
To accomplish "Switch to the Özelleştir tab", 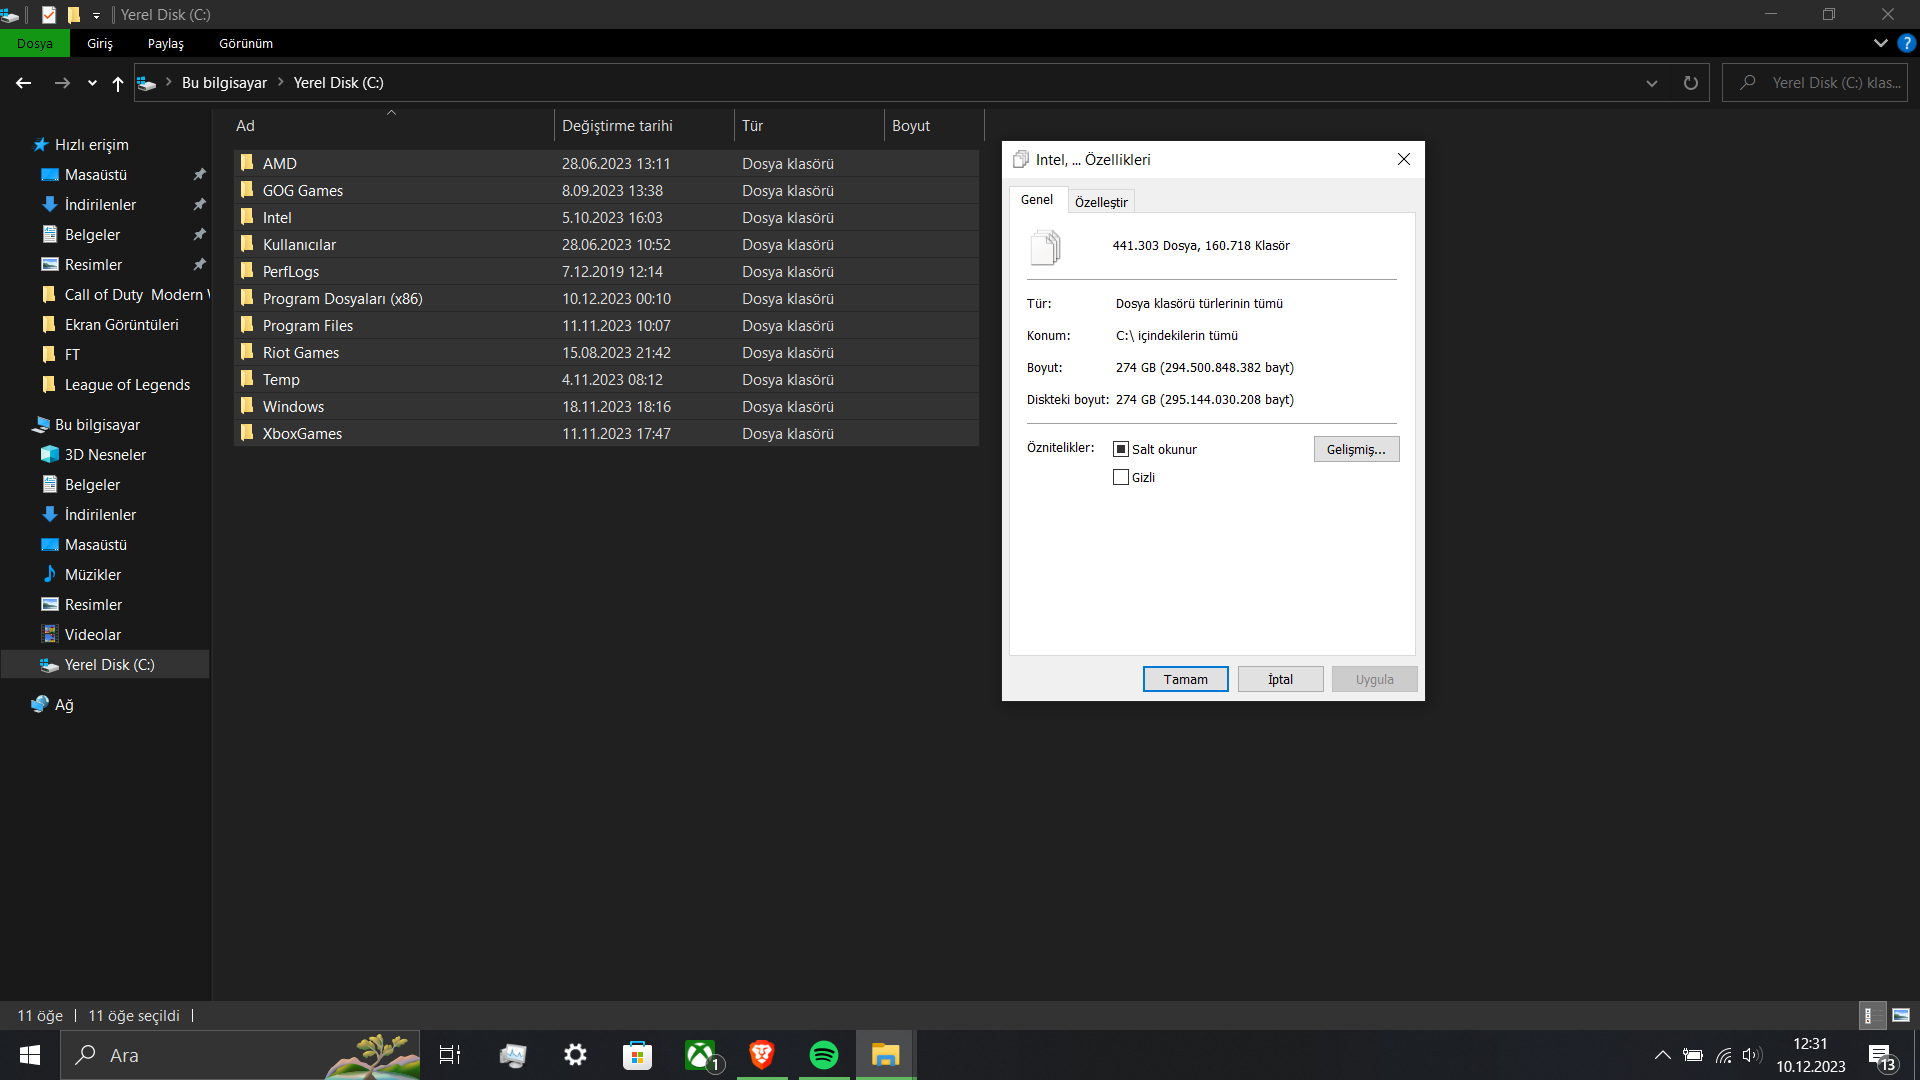I will point(1100,202).
